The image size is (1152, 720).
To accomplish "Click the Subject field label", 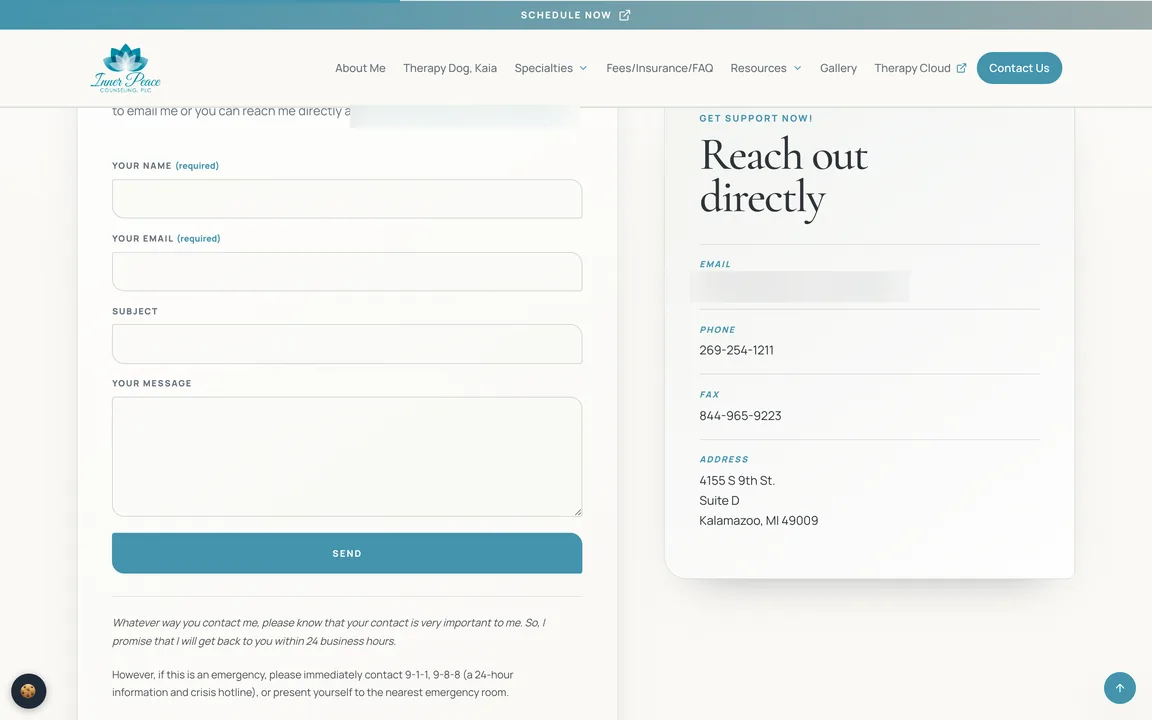I will tap(134, 312).
